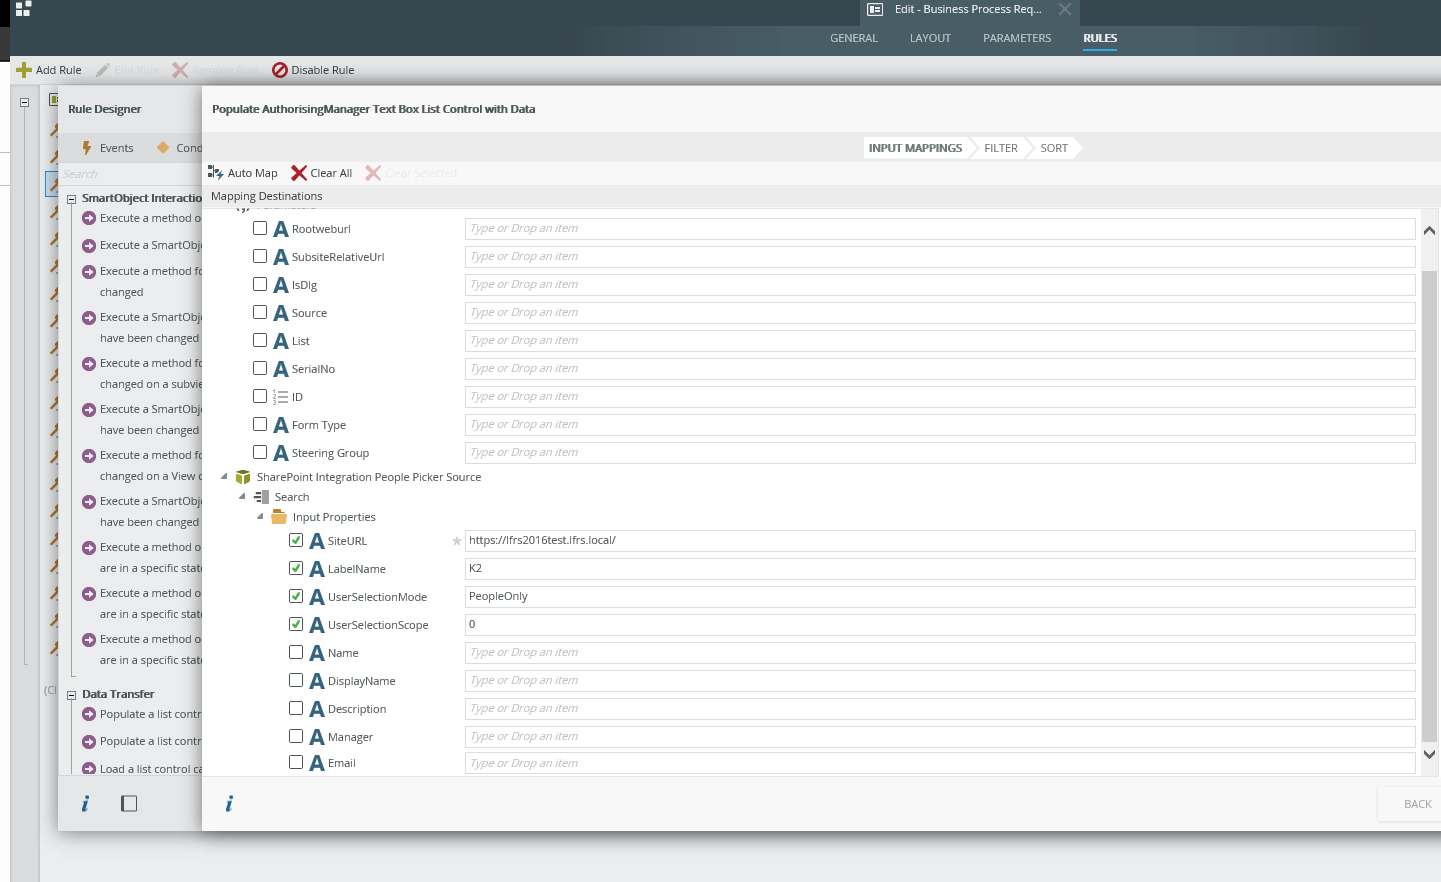Click the text type icon beside Rootweburl
The width and height of the screenshot is (1441, 882).
[x=281, y=229]
